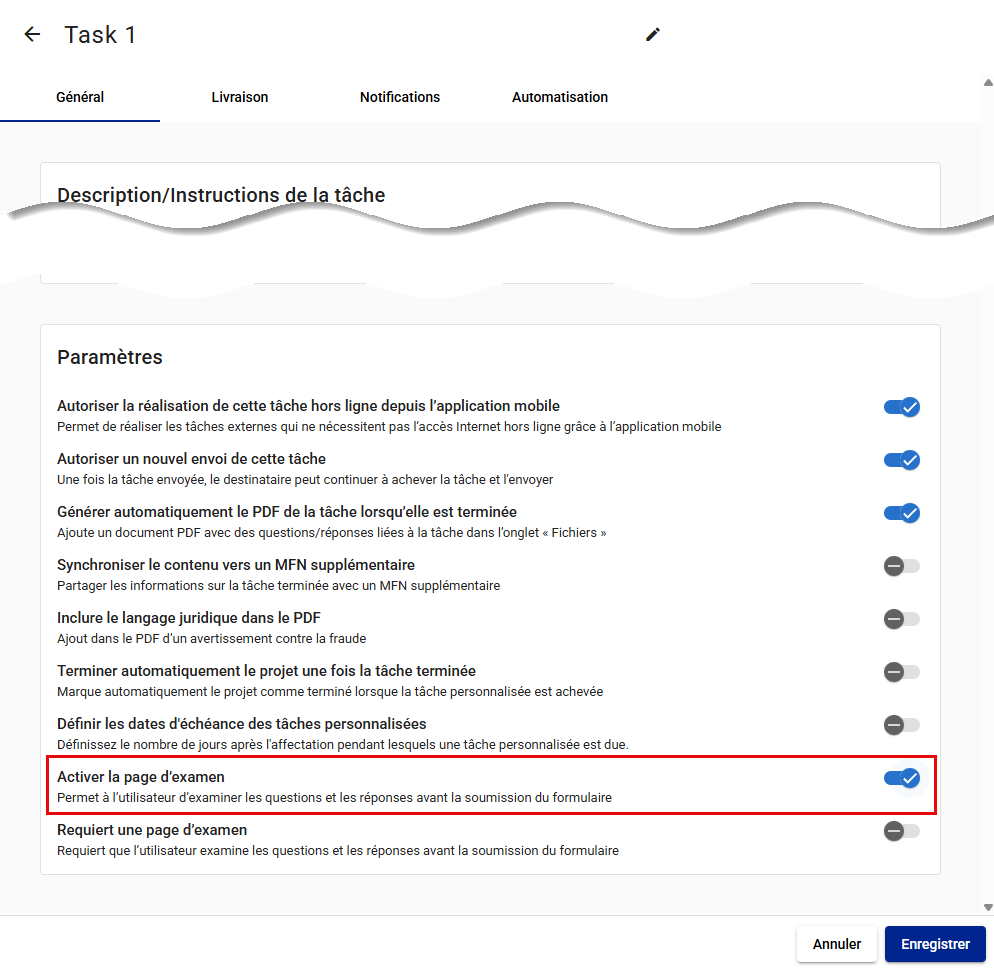
Task: Open the Général tab
Action: [x=80, y=97]
